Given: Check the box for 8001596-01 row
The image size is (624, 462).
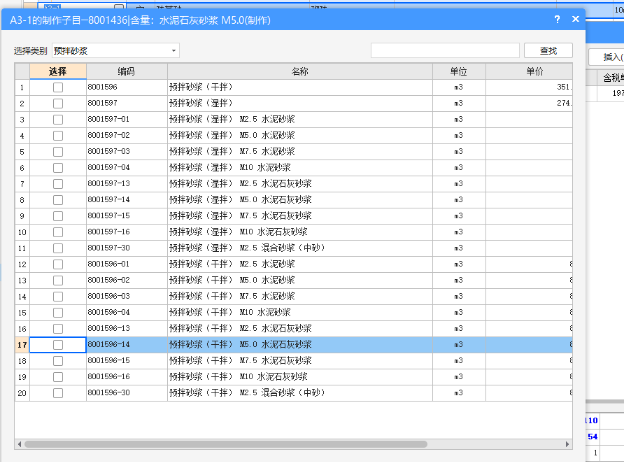Looking at the screenshot, I should click(58, 264).
